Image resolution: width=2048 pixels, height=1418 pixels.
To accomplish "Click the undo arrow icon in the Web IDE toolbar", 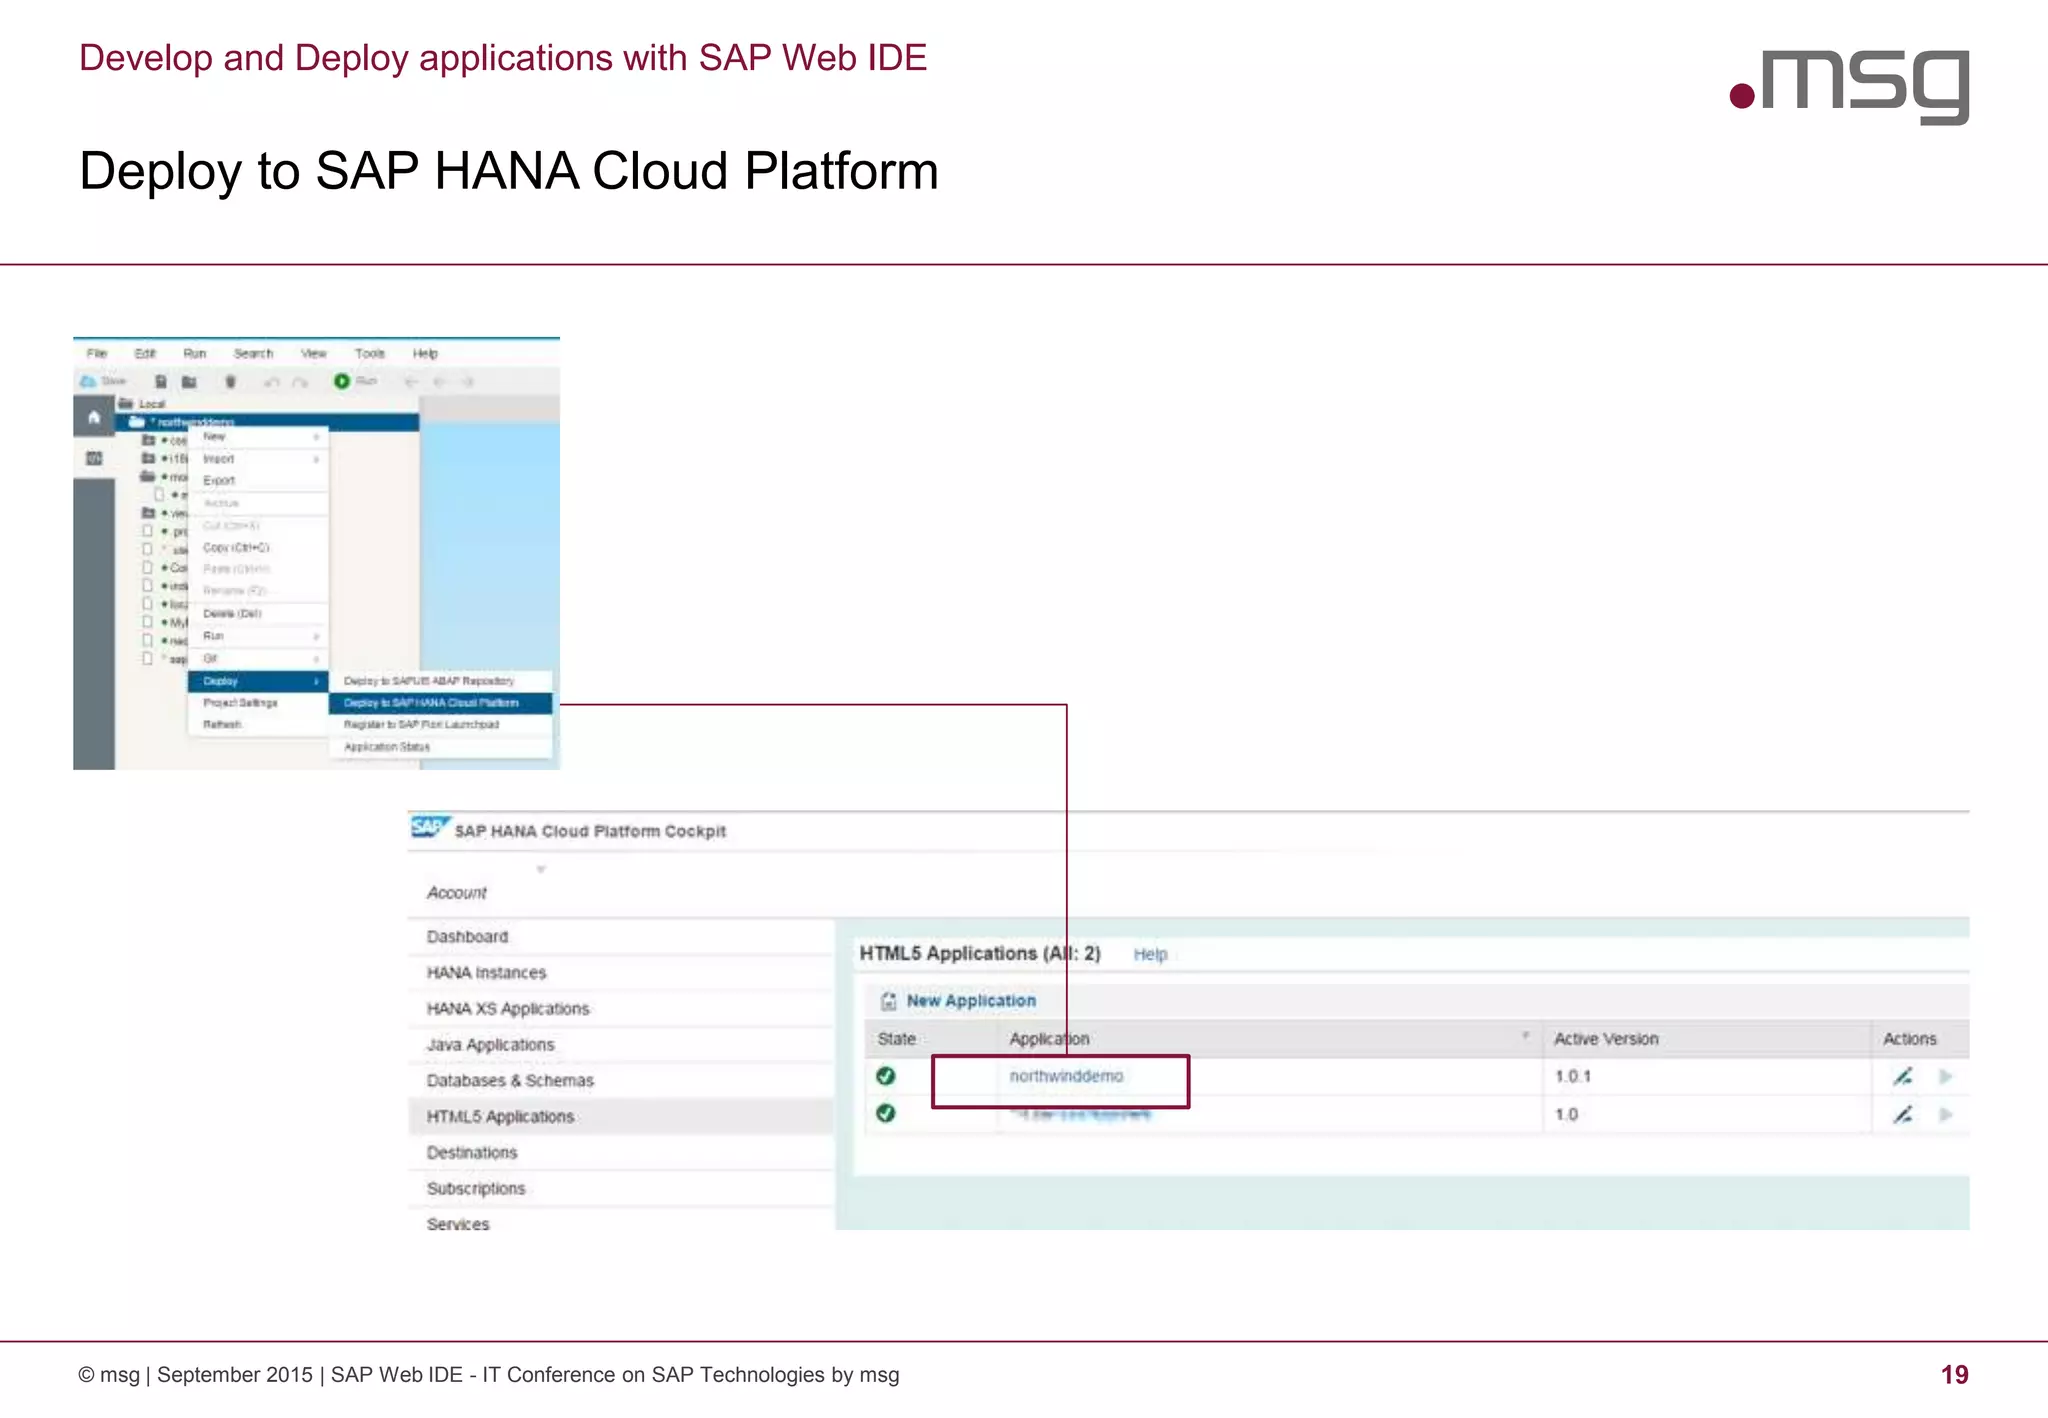I will pyautogui.click(x=271, y=382).
